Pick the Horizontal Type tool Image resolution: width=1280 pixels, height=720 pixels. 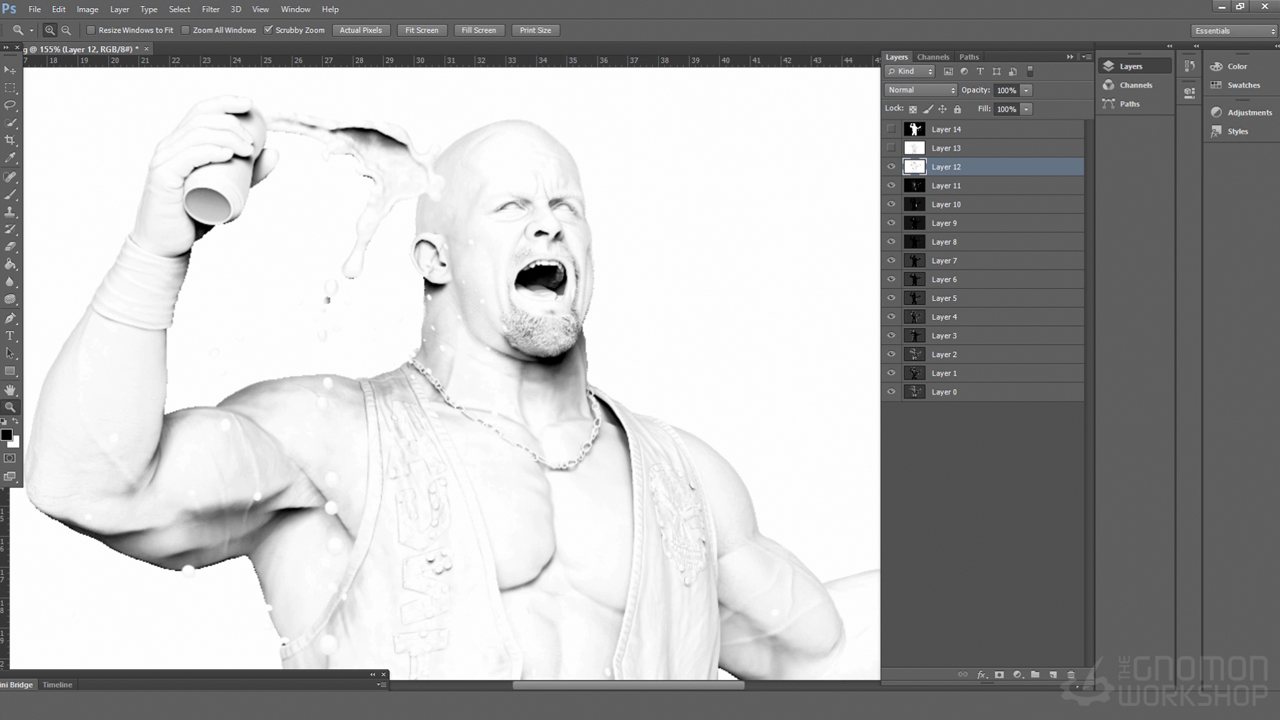11,336
